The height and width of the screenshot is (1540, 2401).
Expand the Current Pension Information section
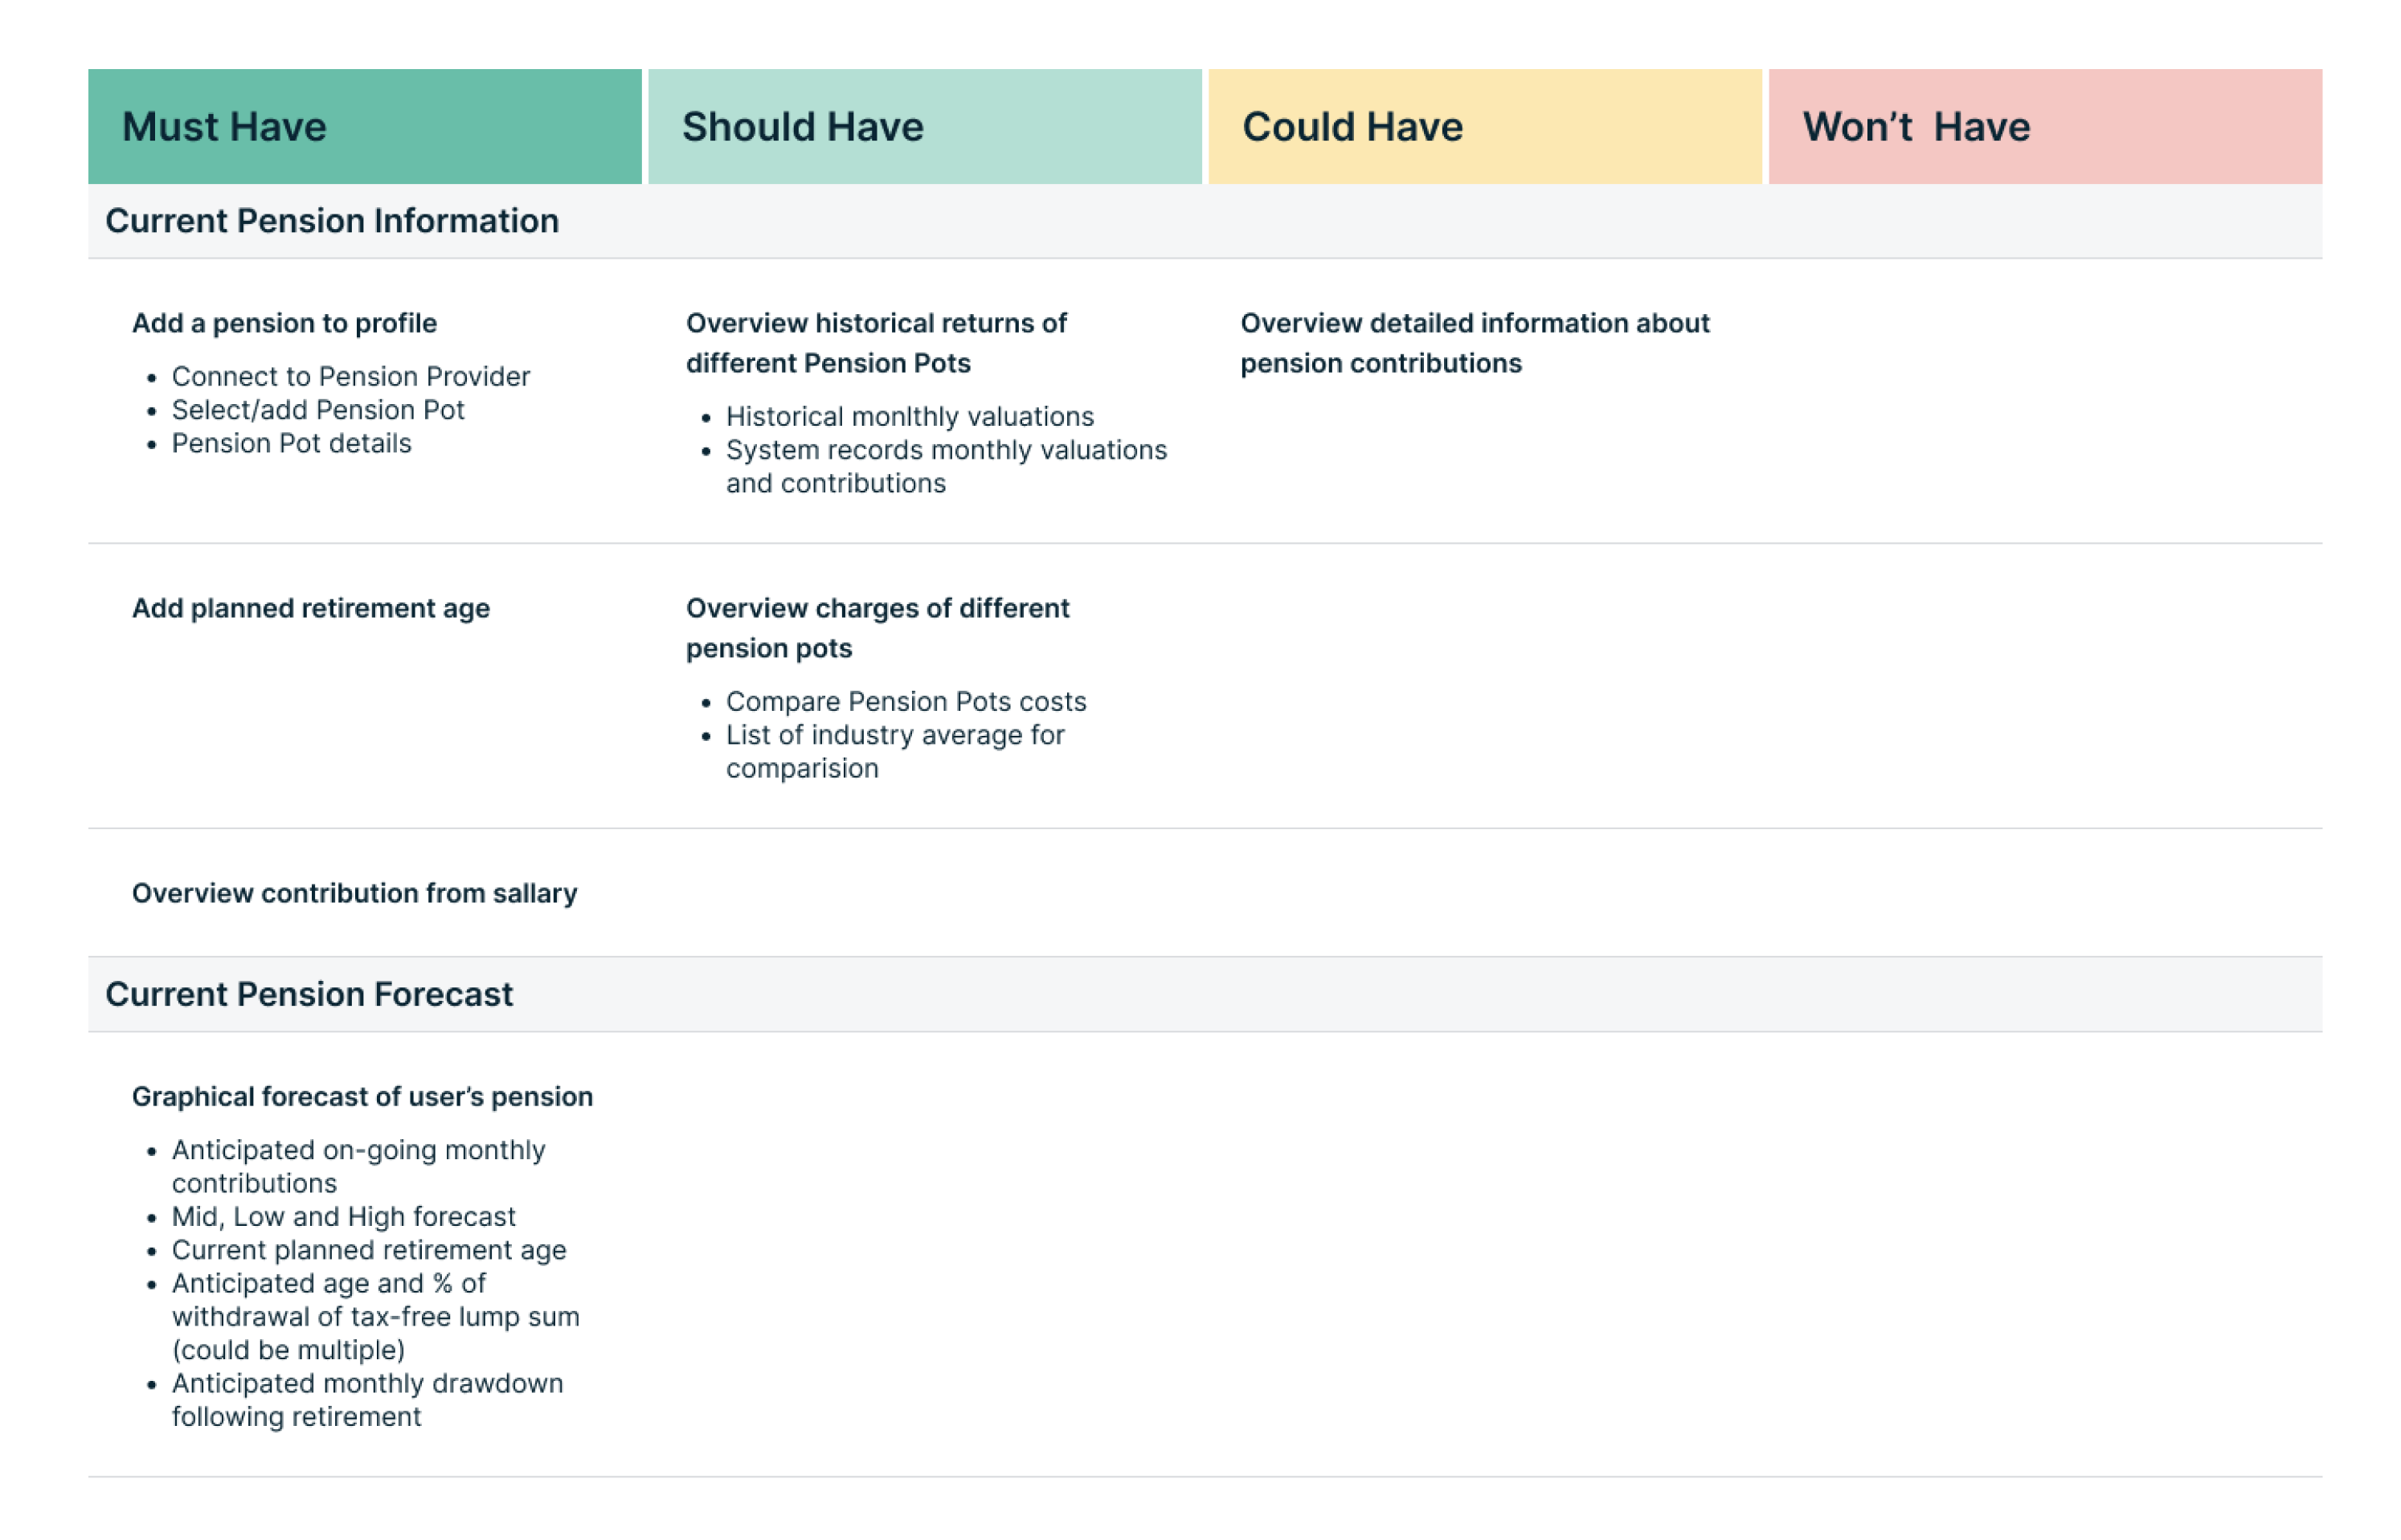tap(333, 221)
